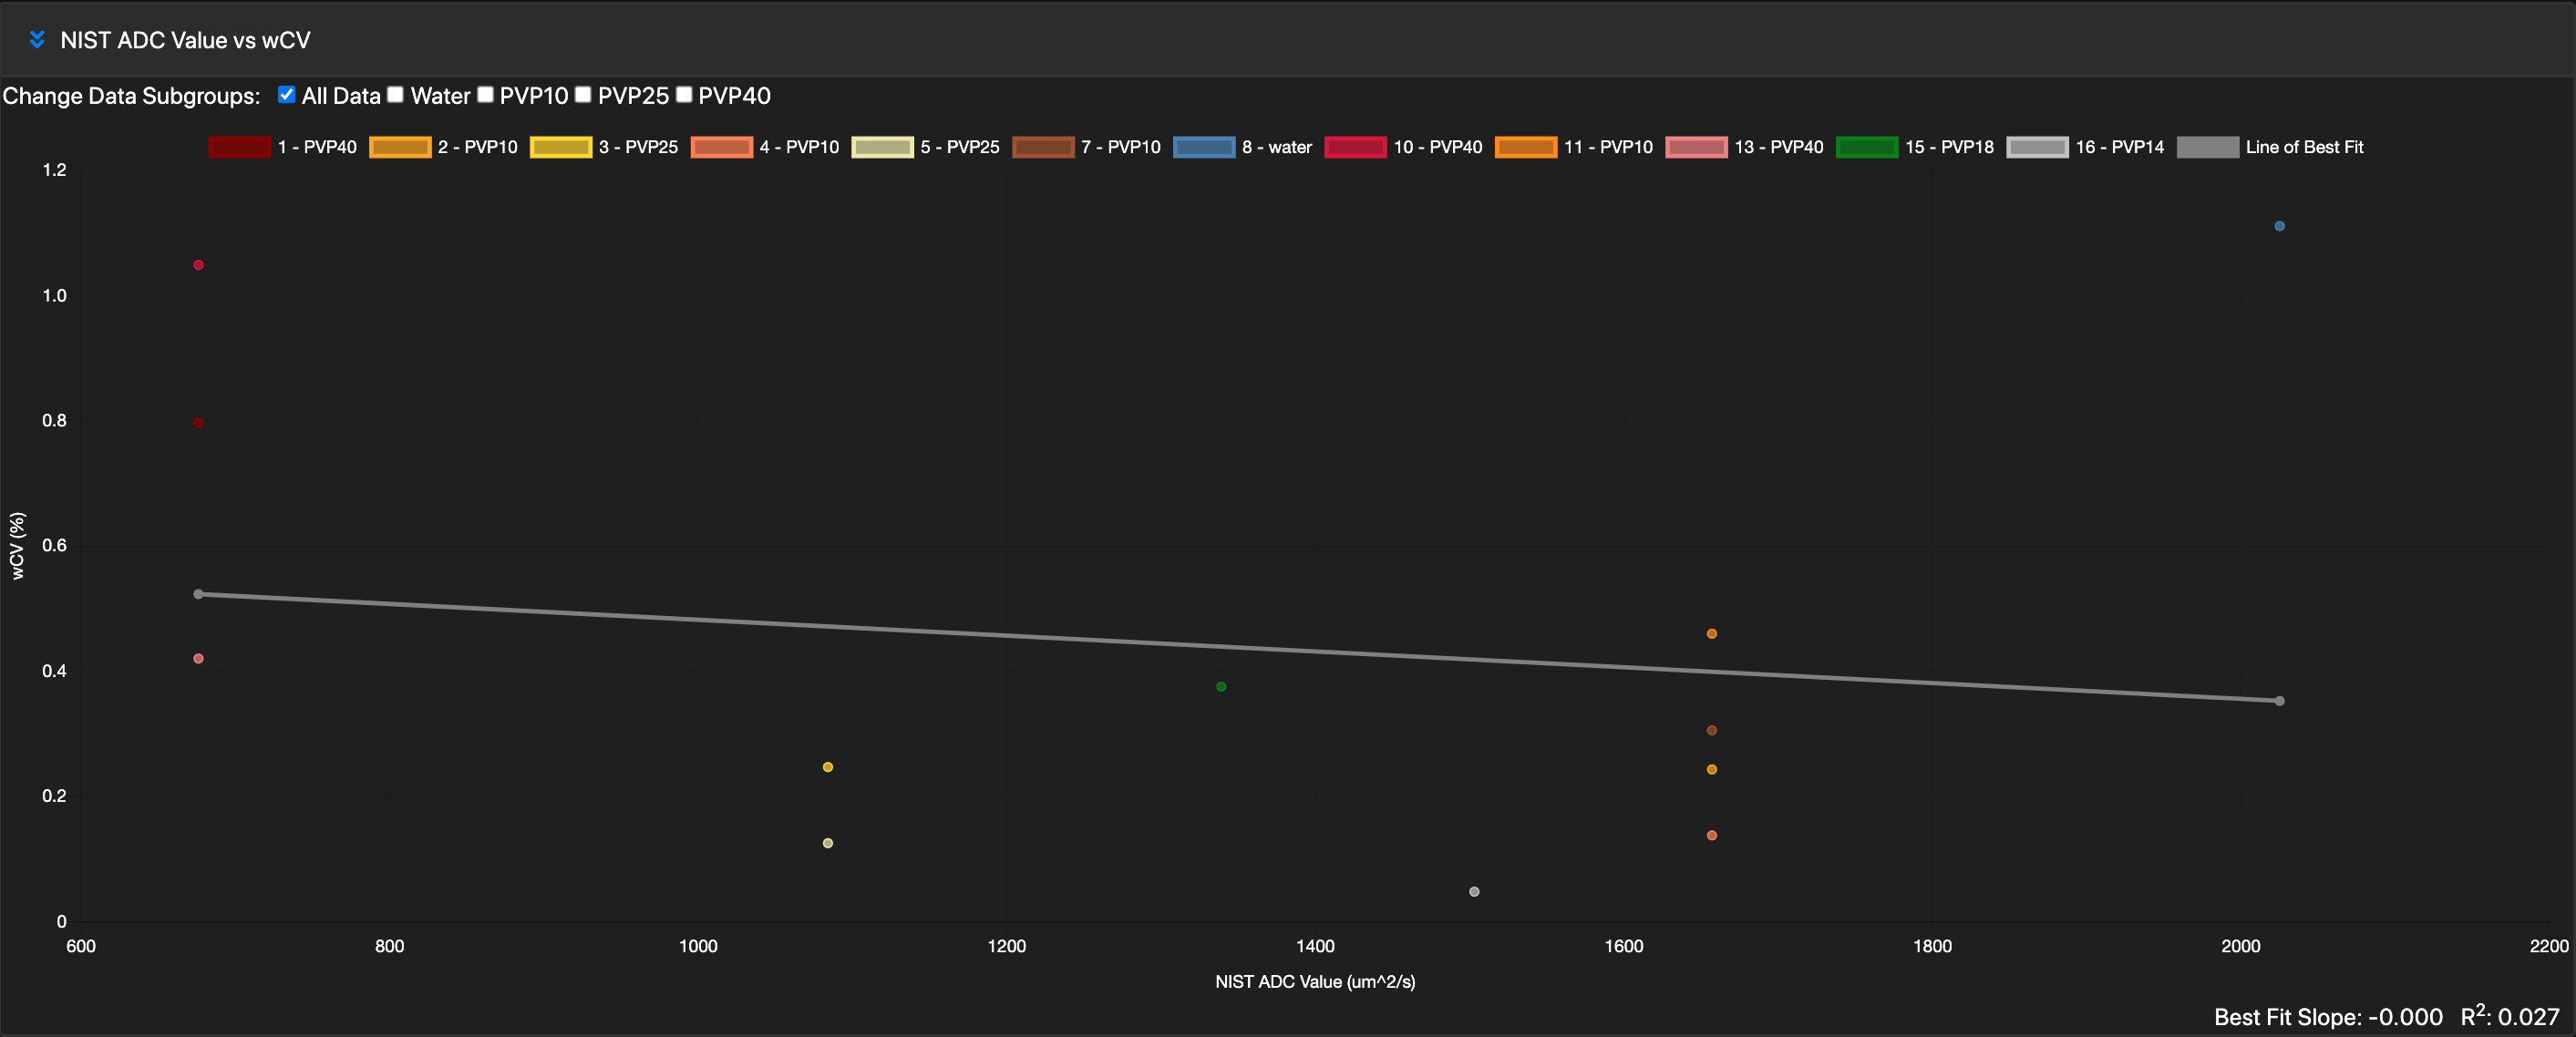The width and height of the screenshot is (2576, 1037).
Task: Hide the Line of Best Fit series
Action: (2207, 147)
